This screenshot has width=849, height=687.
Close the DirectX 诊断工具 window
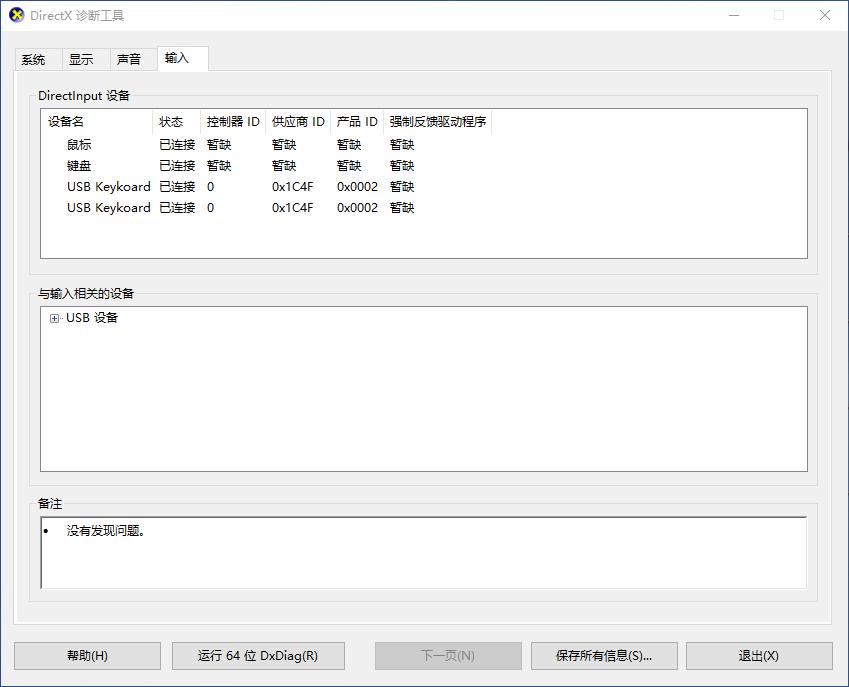click(x=825, y=15)
